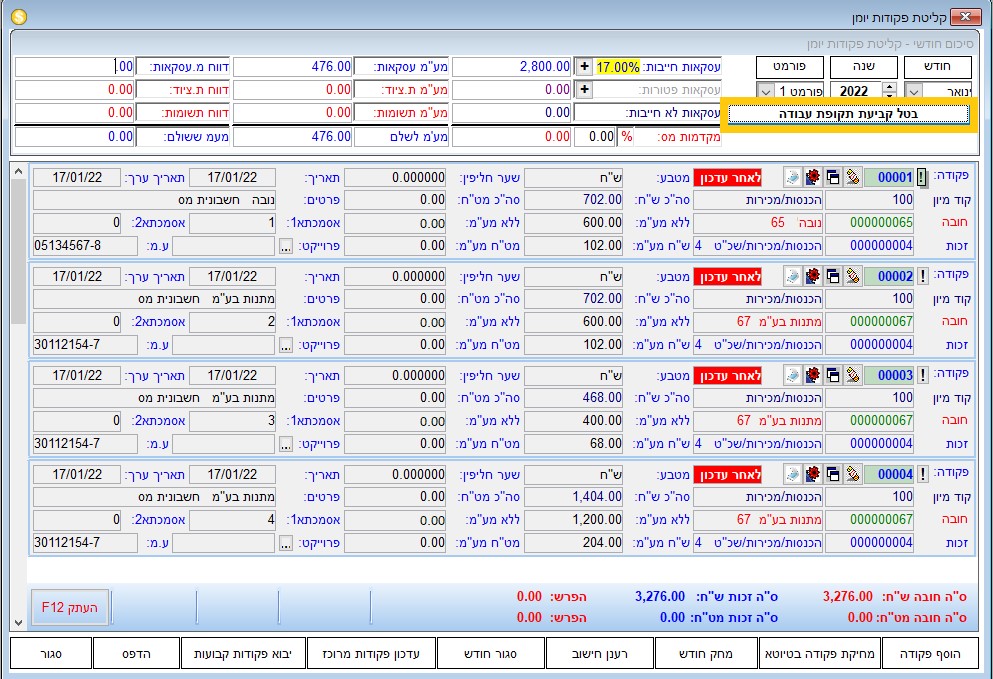This screenshot has width=993, height=679.
Task: Click the ע.מ value 05134567-8
Action: 85,246
